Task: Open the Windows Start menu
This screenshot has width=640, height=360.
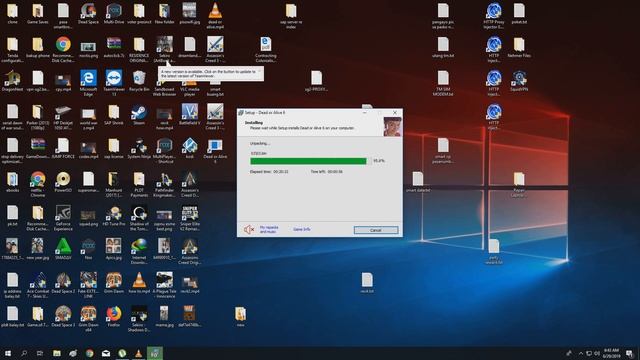Action: coord(8,353)
